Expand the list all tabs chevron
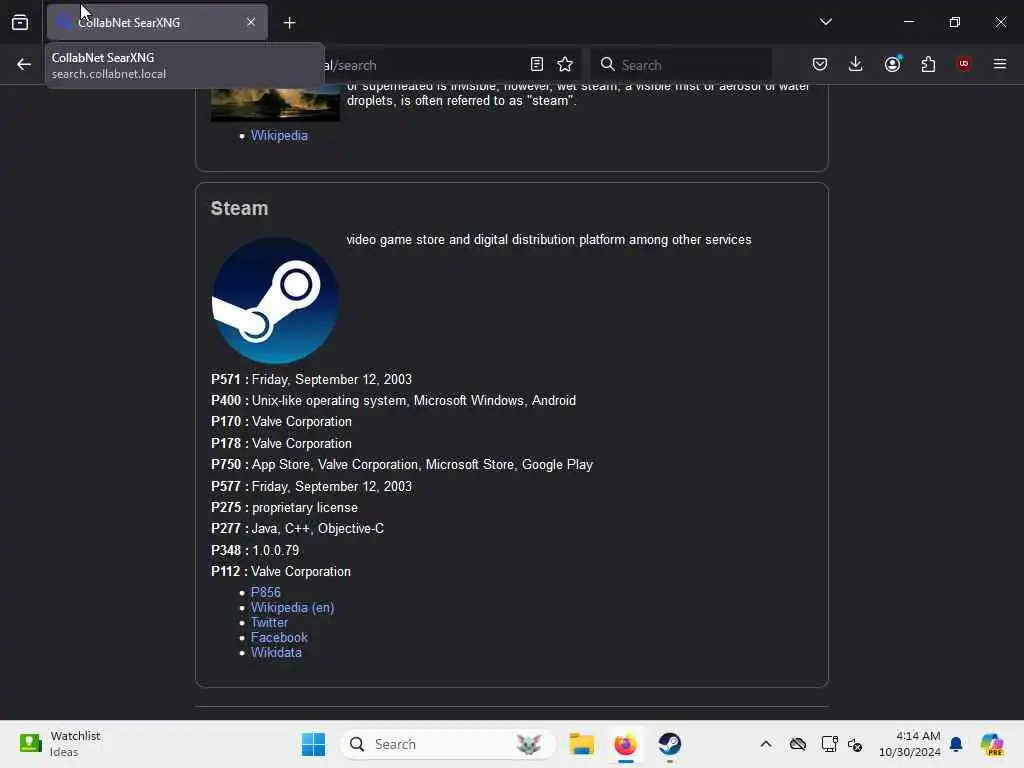 pyautogui.click(x=825, y=22)
